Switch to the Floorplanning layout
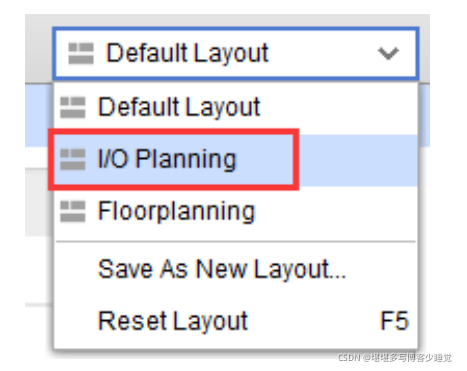467x371 pixels. [176, 211]
